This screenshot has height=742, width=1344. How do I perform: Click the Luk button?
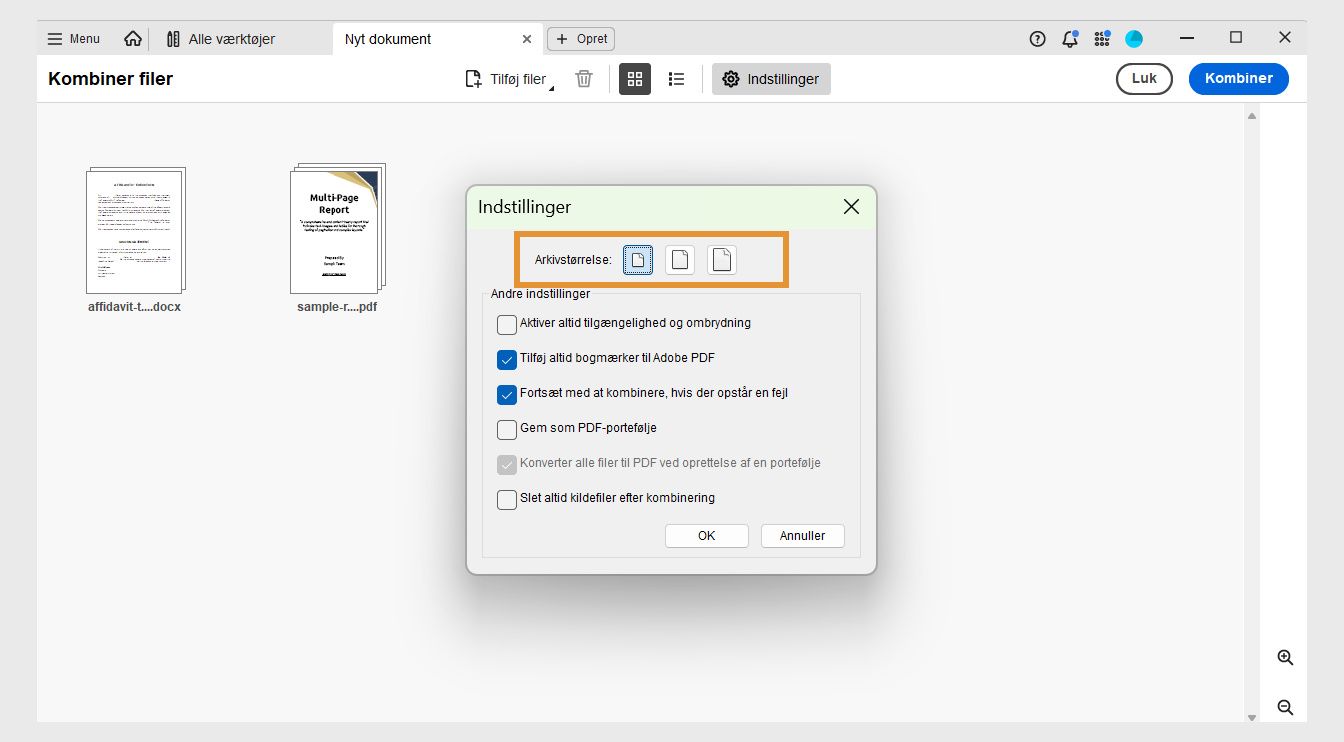pos(1144,79)
